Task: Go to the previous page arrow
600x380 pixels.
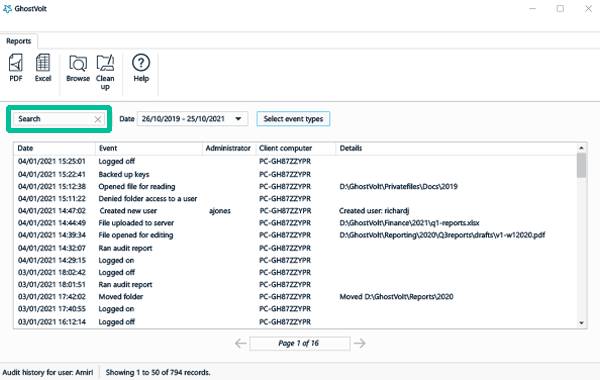Action: 241,343
